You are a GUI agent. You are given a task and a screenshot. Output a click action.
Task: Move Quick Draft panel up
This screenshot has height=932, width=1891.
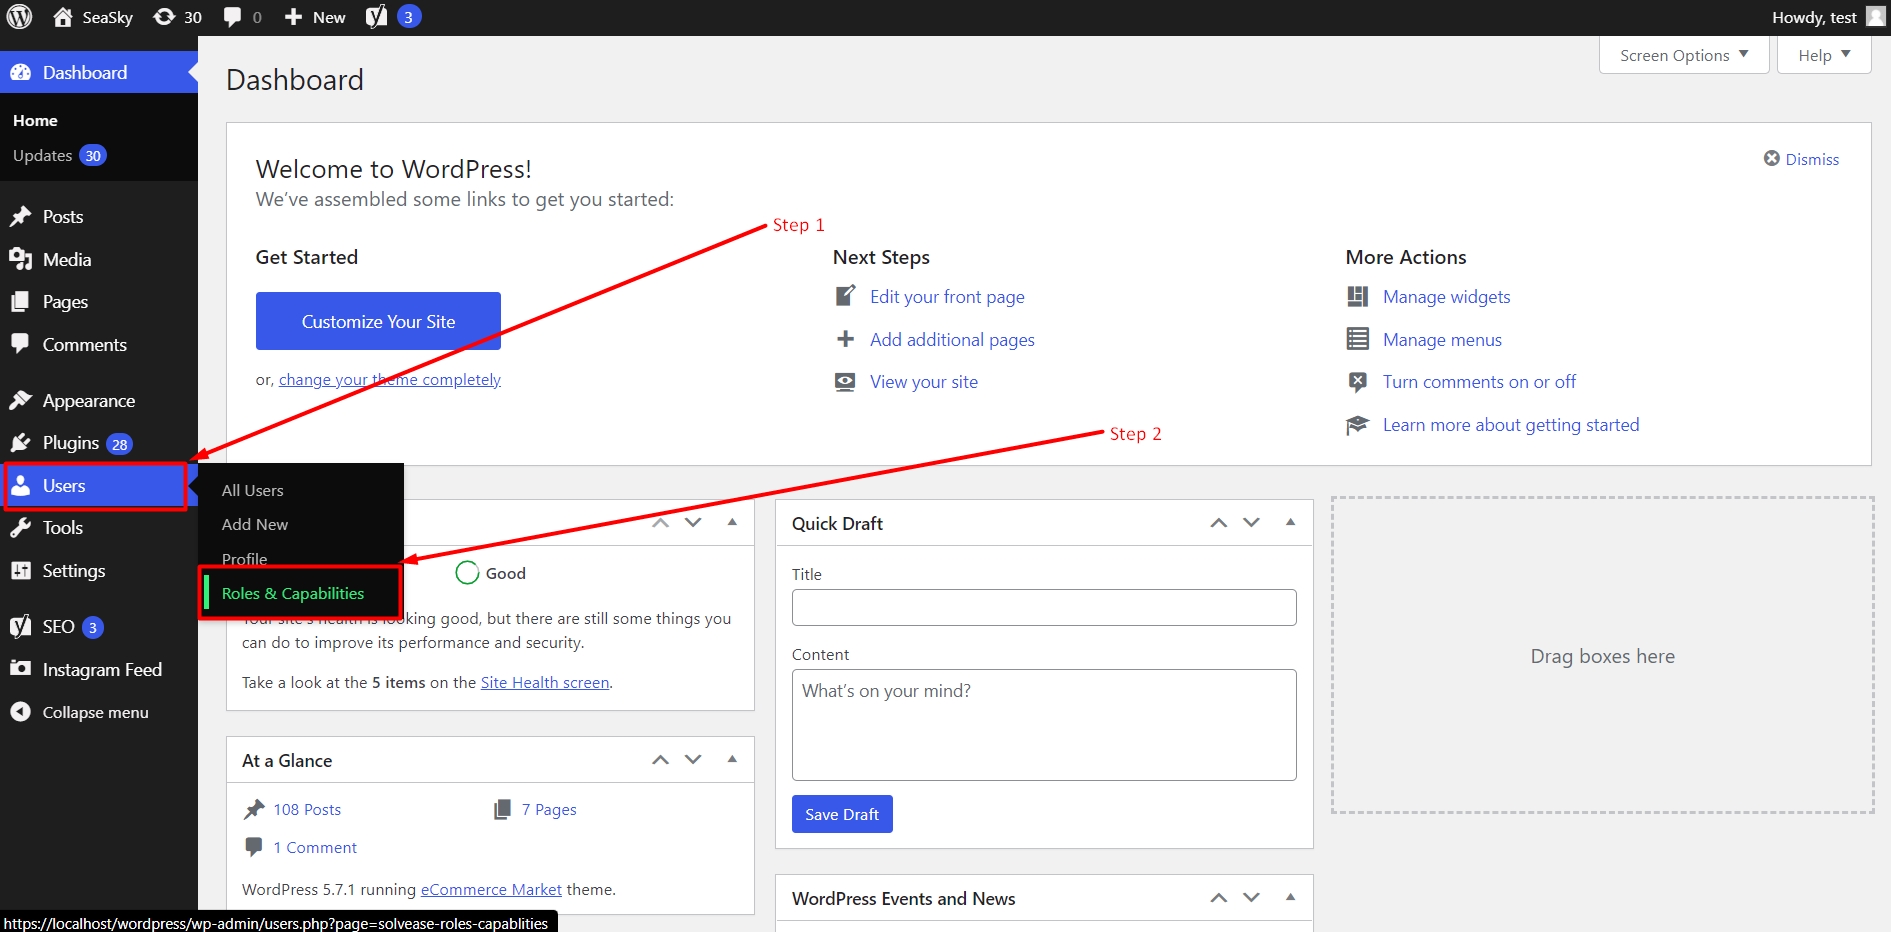click(1218, 522)
